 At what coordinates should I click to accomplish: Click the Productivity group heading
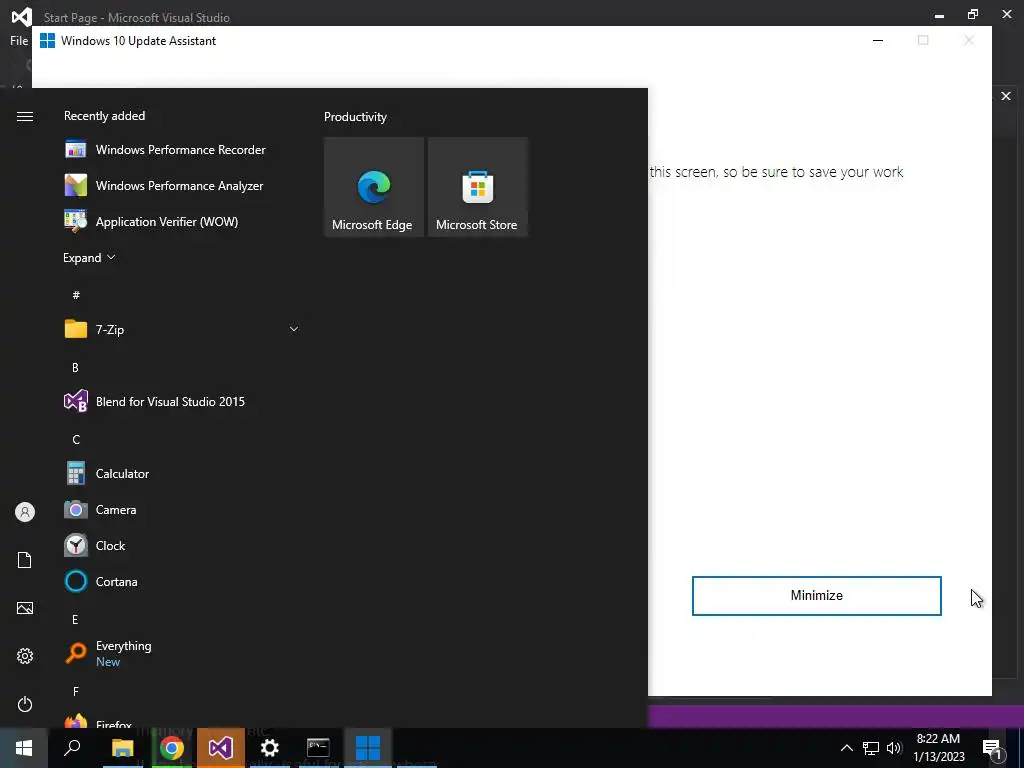355,117
